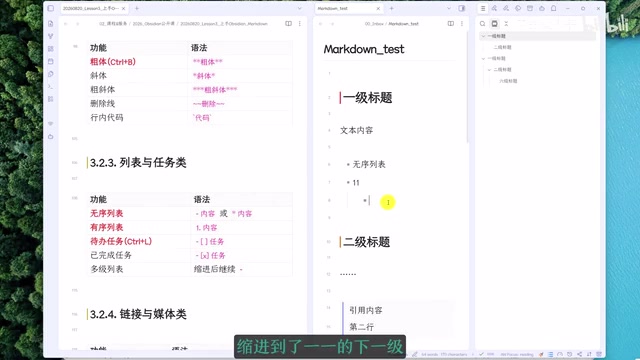
Task: Open graph view from the left ribbon
Action: tap(51, 36)
